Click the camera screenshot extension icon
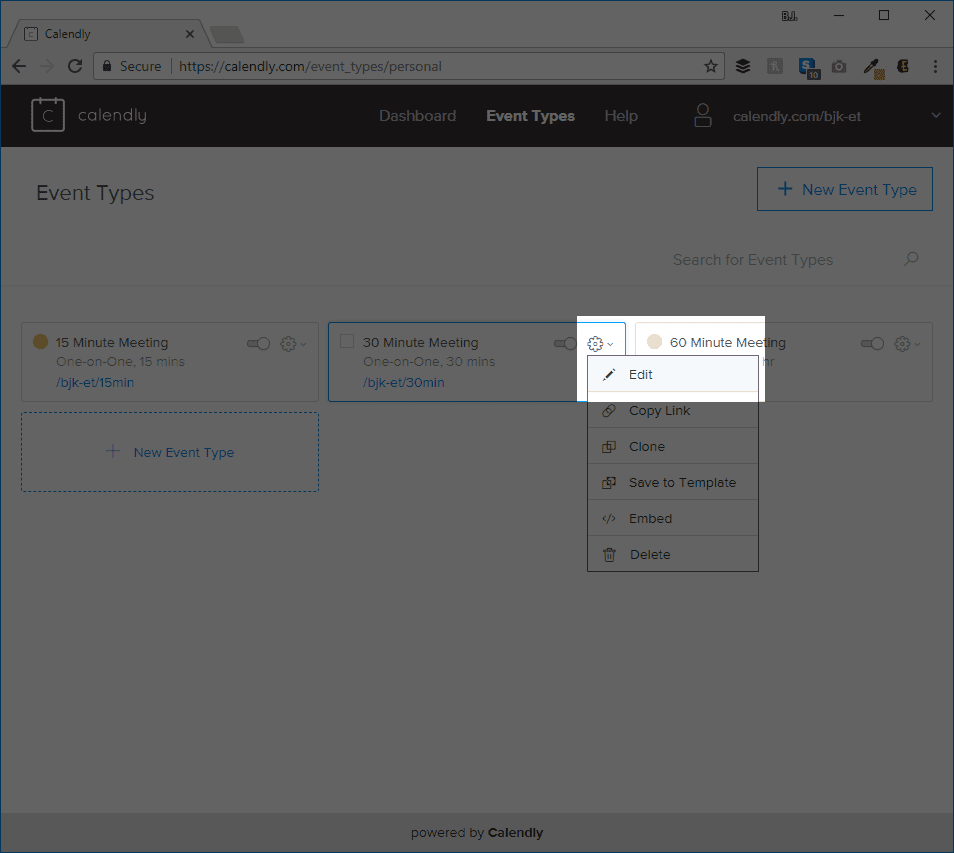This screenshot has height=853, width=954. (x=839, y=66)
